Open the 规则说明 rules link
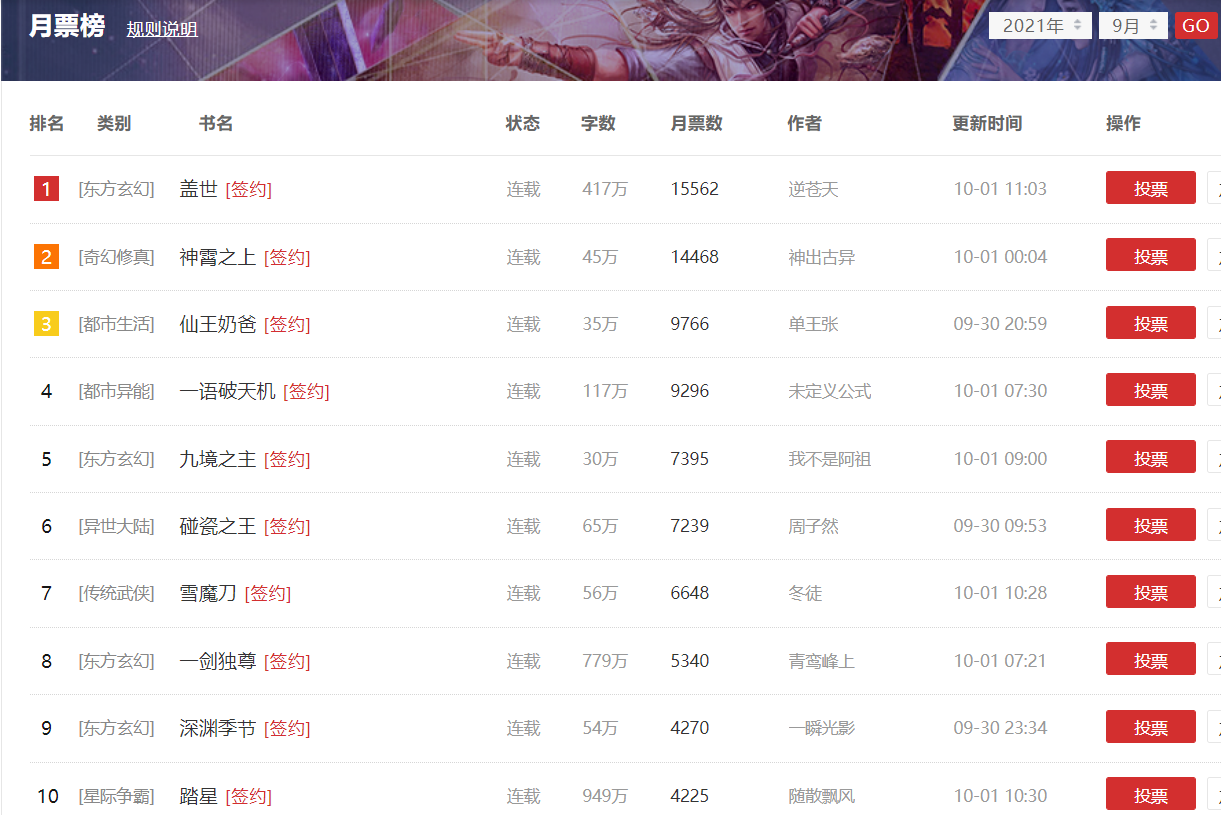The width and height of the screenshot is (1221, 815). 162,29
